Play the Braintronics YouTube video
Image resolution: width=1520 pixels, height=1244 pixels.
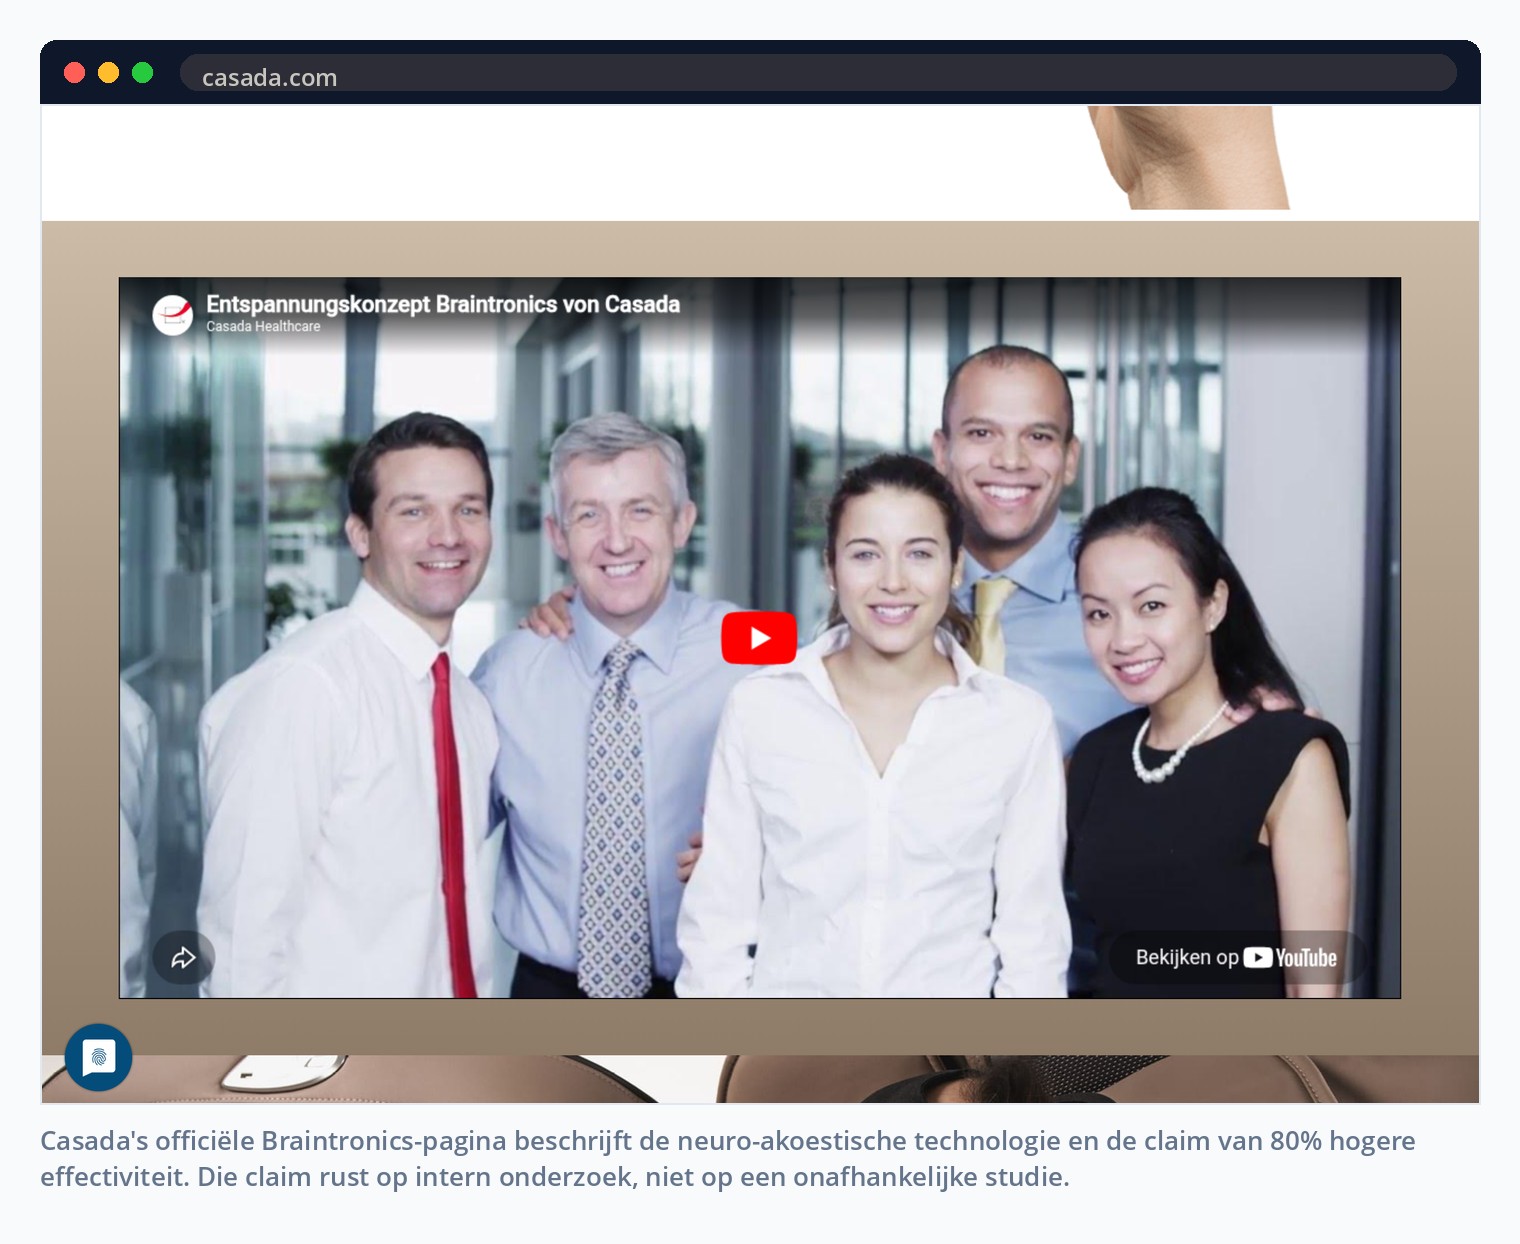[759, 638]
